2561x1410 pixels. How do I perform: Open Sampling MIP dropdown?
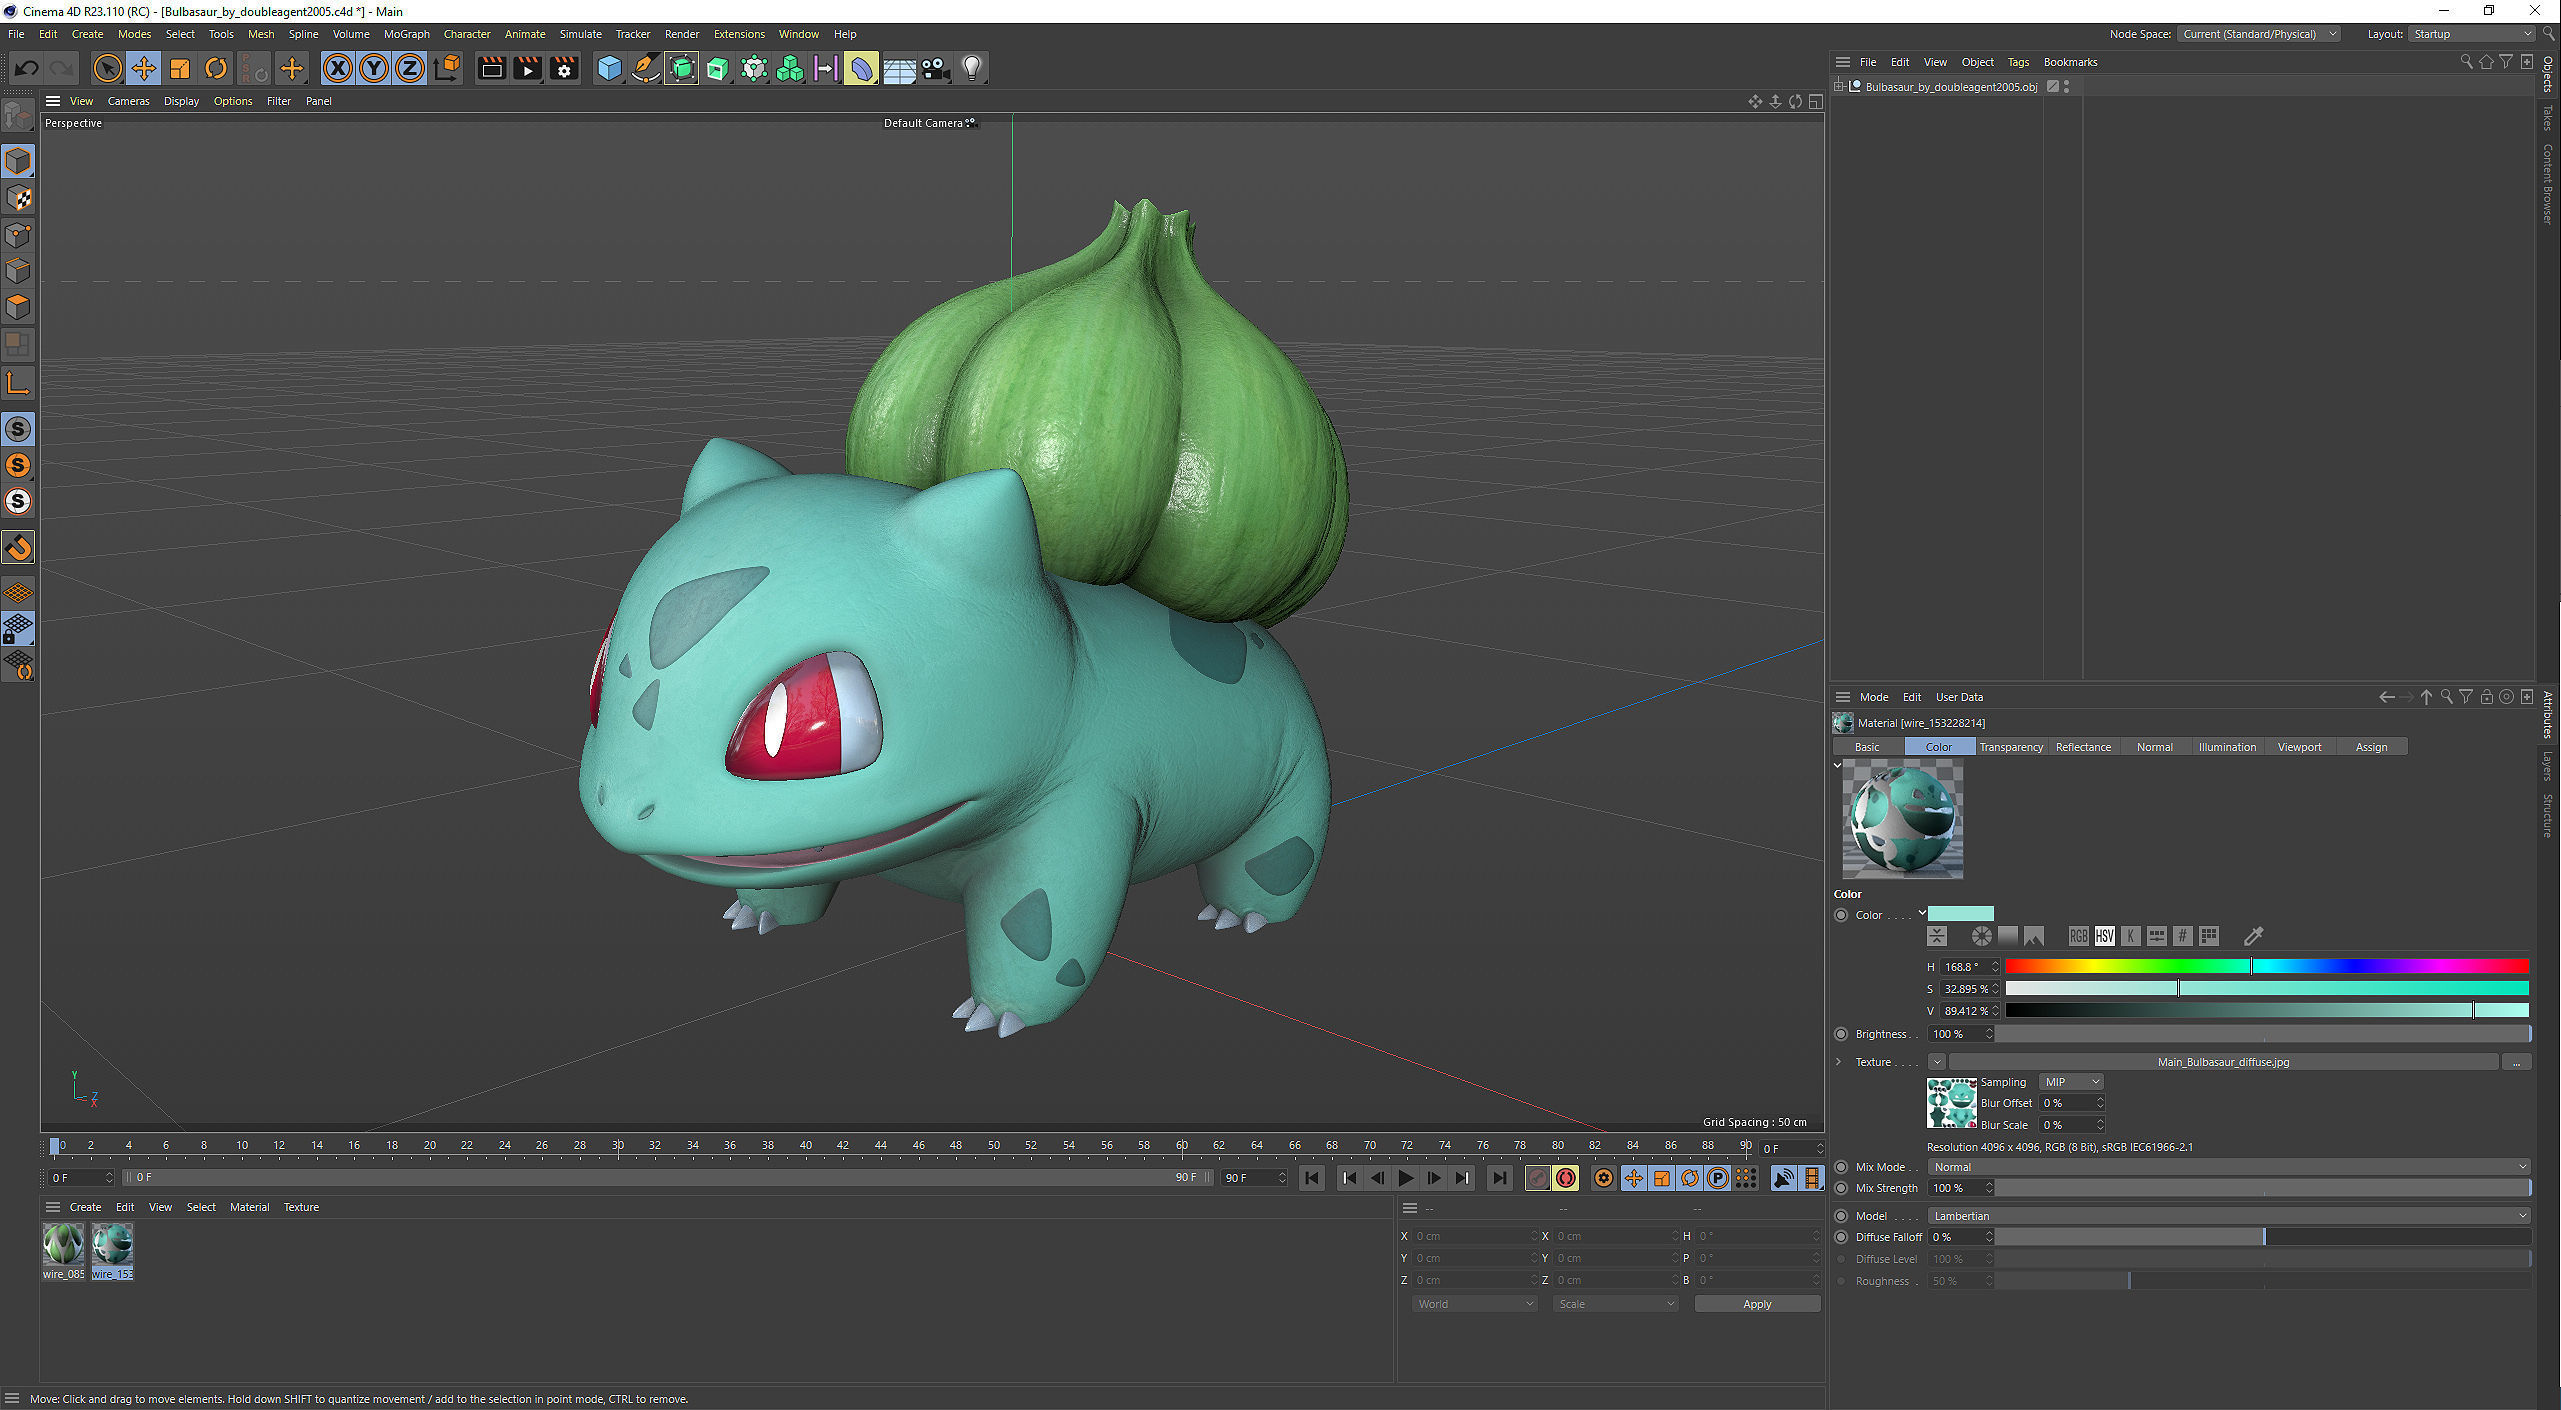[x=2072, y=1082]
